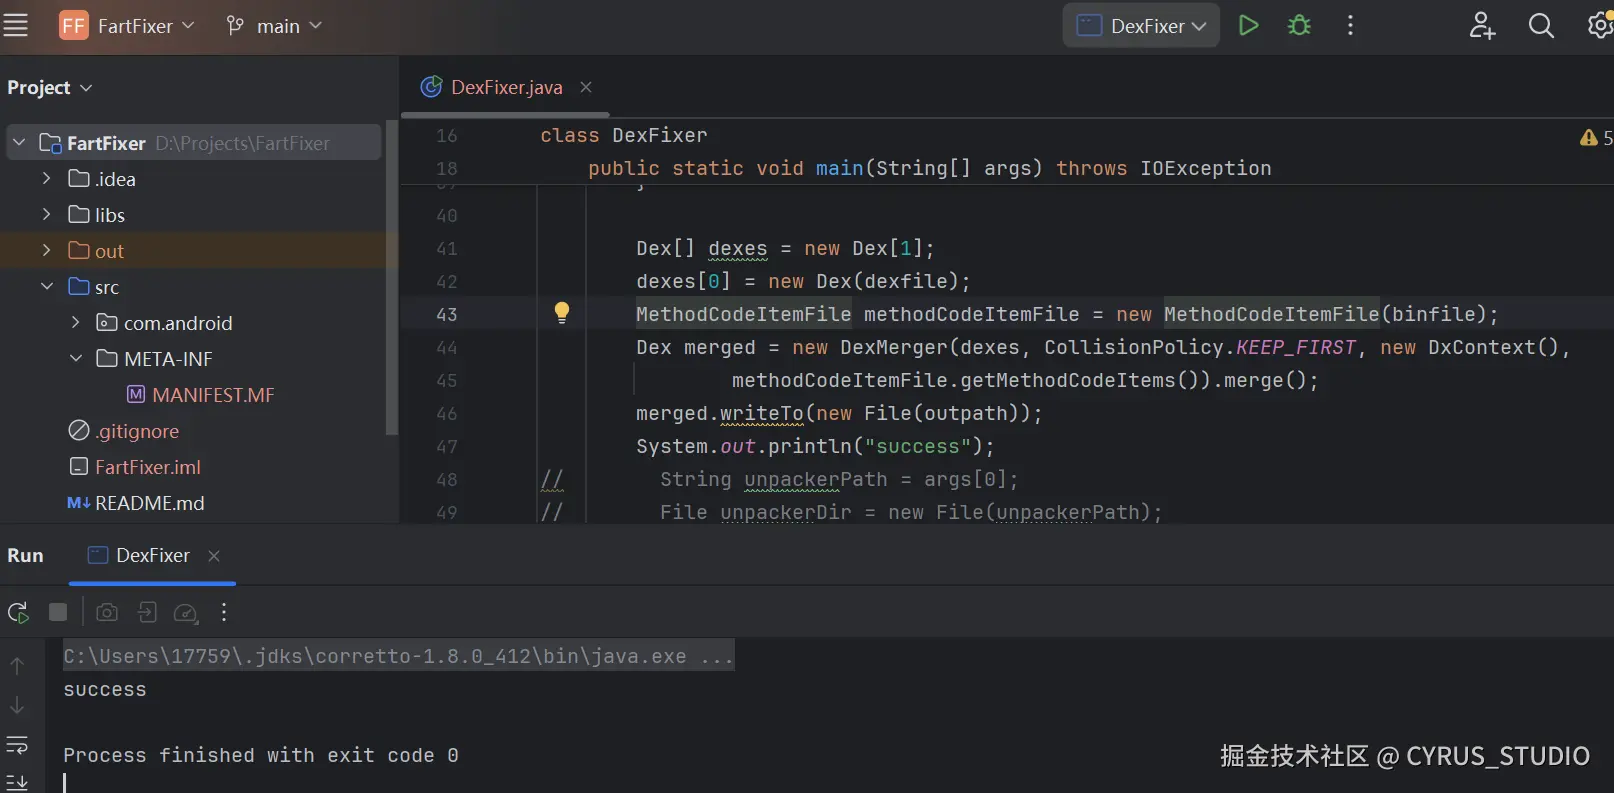Collapse the src folder

46,286
